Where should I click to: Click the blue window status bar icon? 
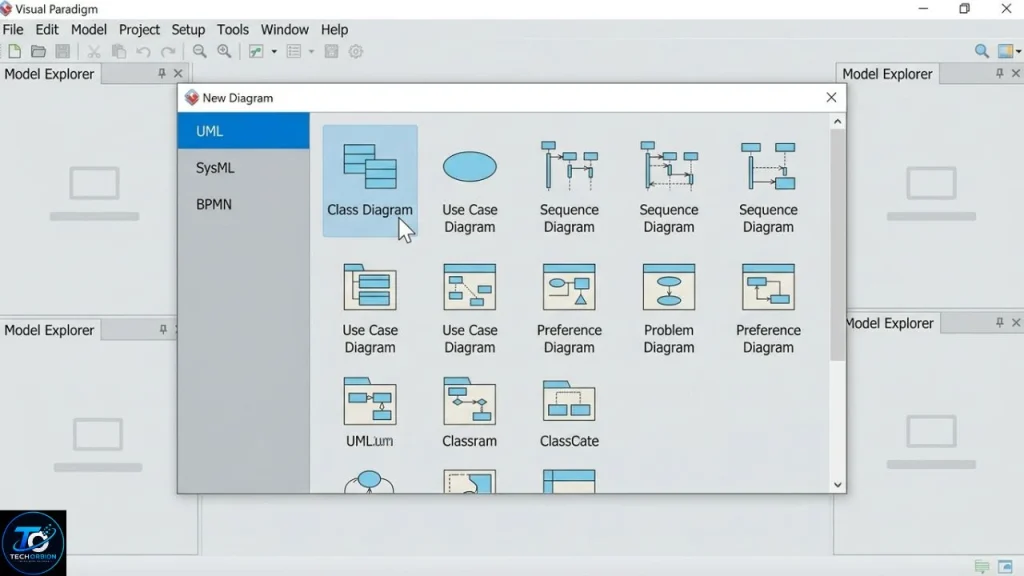(1005, 566)
